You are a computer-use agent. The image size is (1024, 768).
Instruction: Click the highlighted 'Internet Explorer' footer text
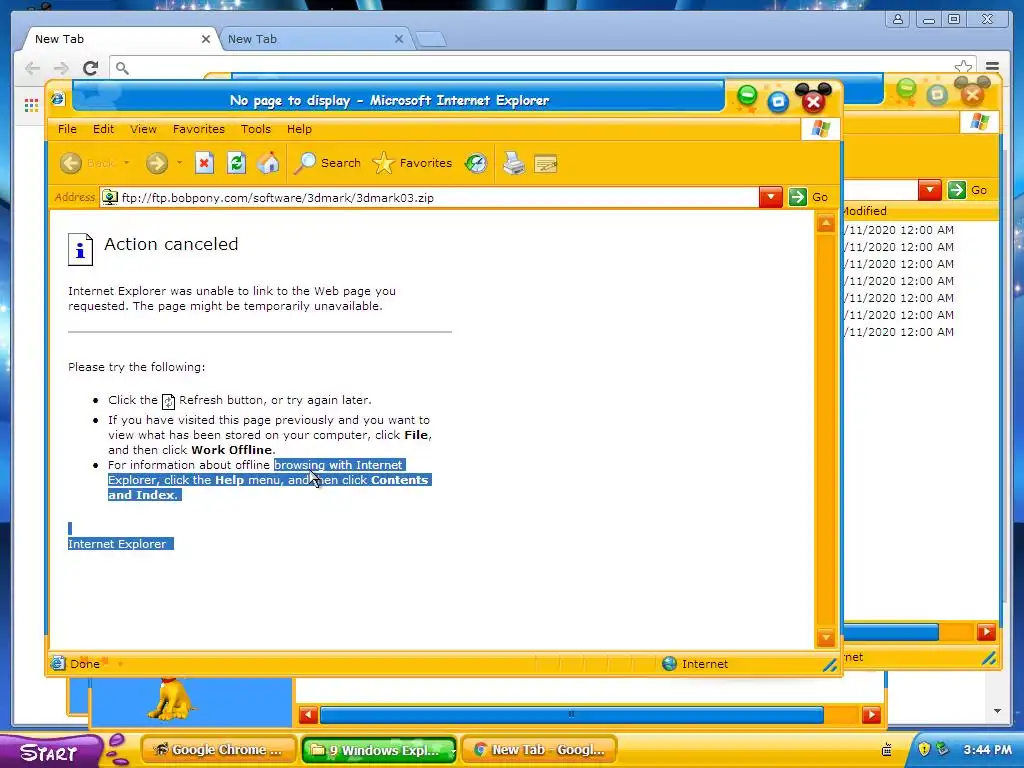click(x=117, y=544)
